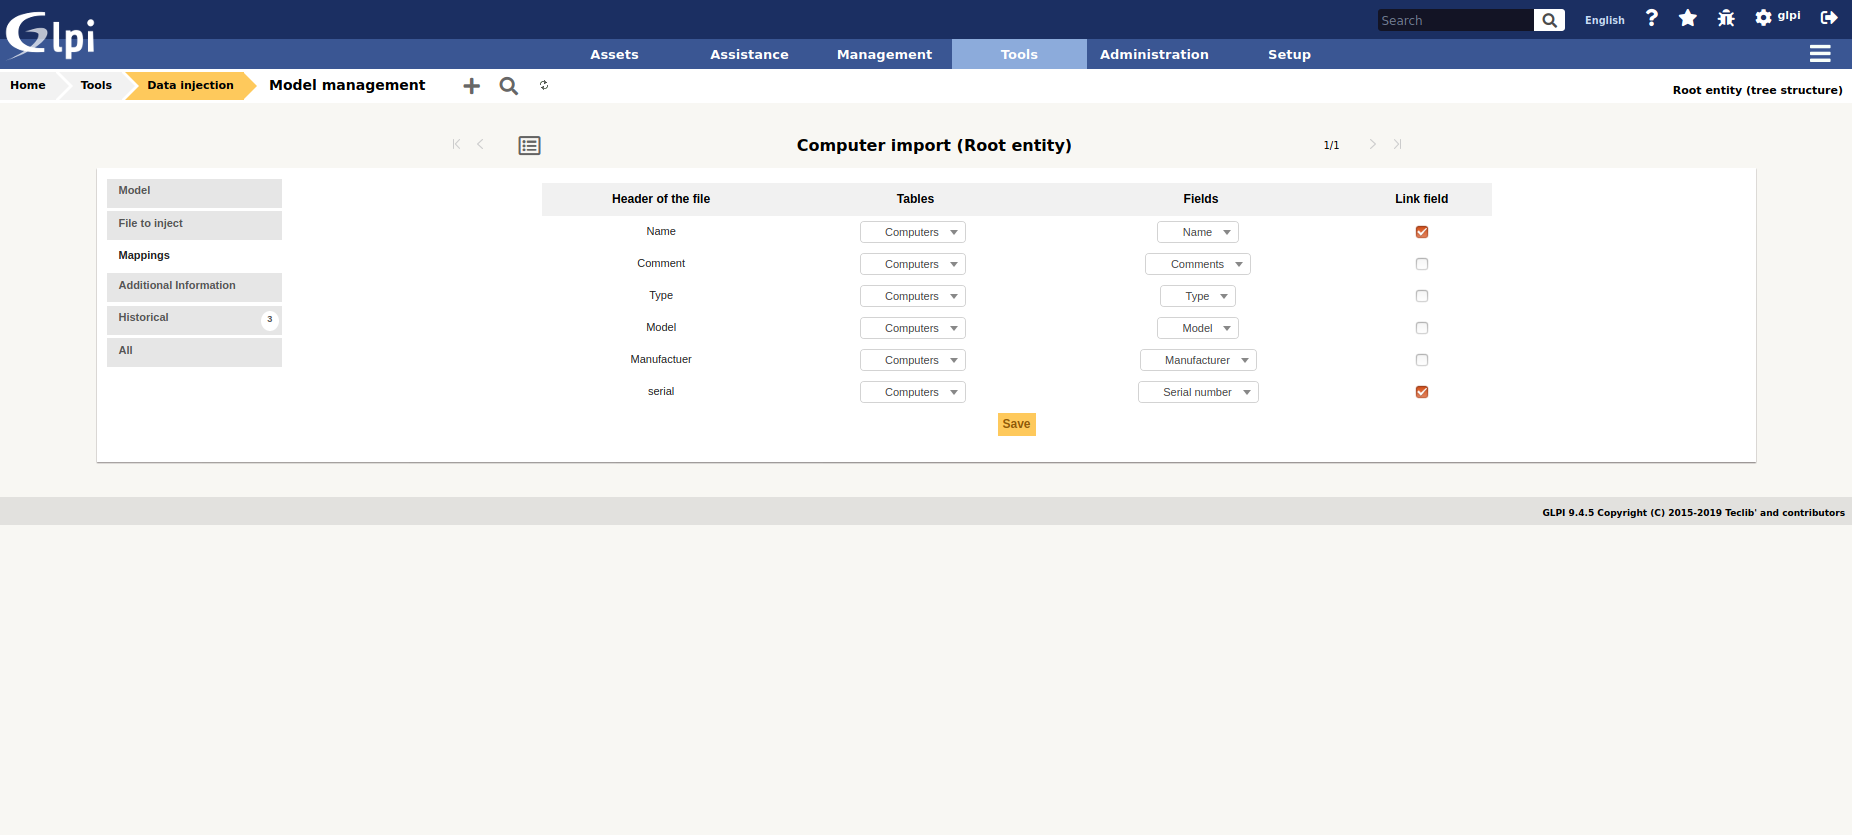
Task: Click the global Search input field
Action: coord(1454,20)
